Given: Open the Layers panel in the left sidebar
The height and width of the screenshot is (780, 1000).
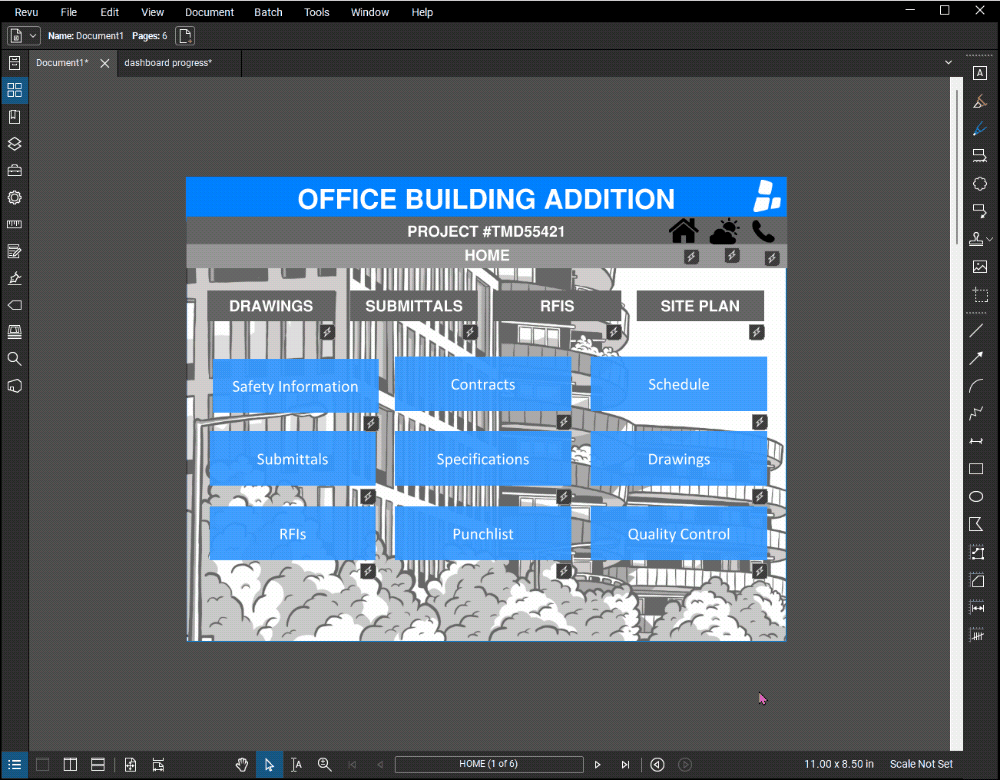Looking at the screenshot, I should pos(14,143).
